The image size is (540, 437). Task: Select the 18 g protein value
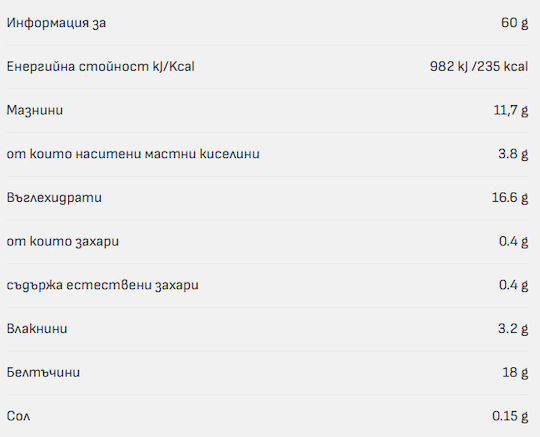[515, 372]
